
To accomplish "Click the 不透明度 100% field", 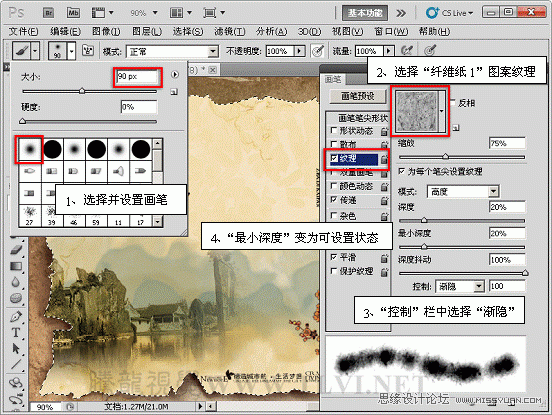I will pyautogui.click(x=280, y=51).
